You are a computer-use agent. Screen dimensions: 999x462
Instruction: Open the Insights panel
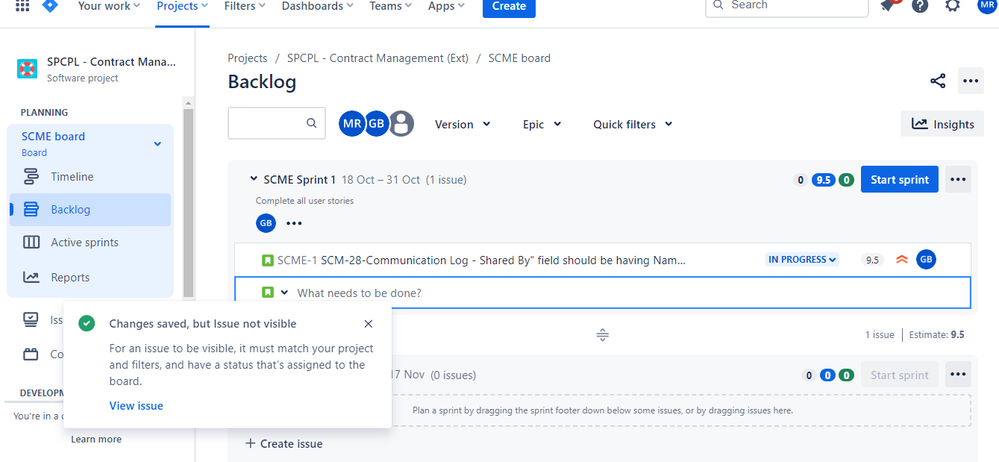pyautogui.click(x=942, y=124)
